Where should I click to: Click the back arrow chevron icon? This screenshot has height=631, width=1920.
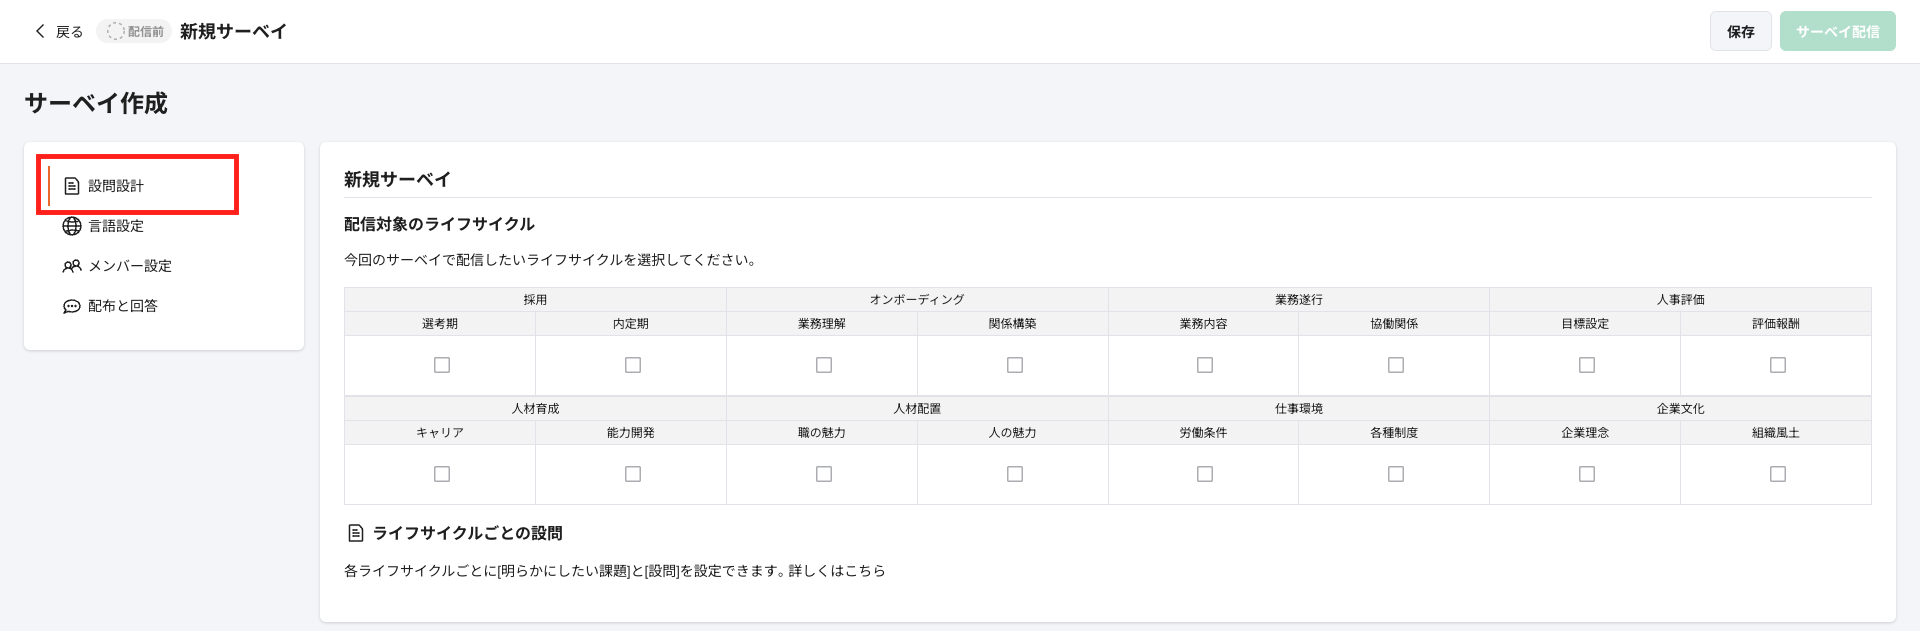tap(40, 31)
